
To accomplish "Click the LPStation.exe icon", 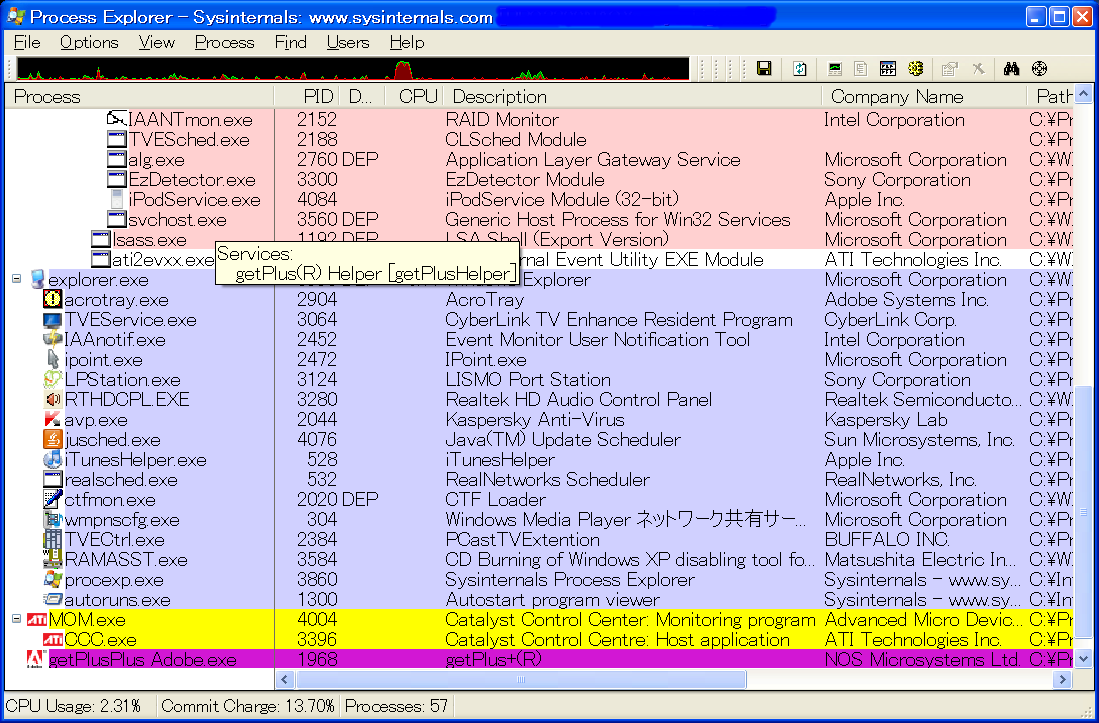I will (53, 380).
